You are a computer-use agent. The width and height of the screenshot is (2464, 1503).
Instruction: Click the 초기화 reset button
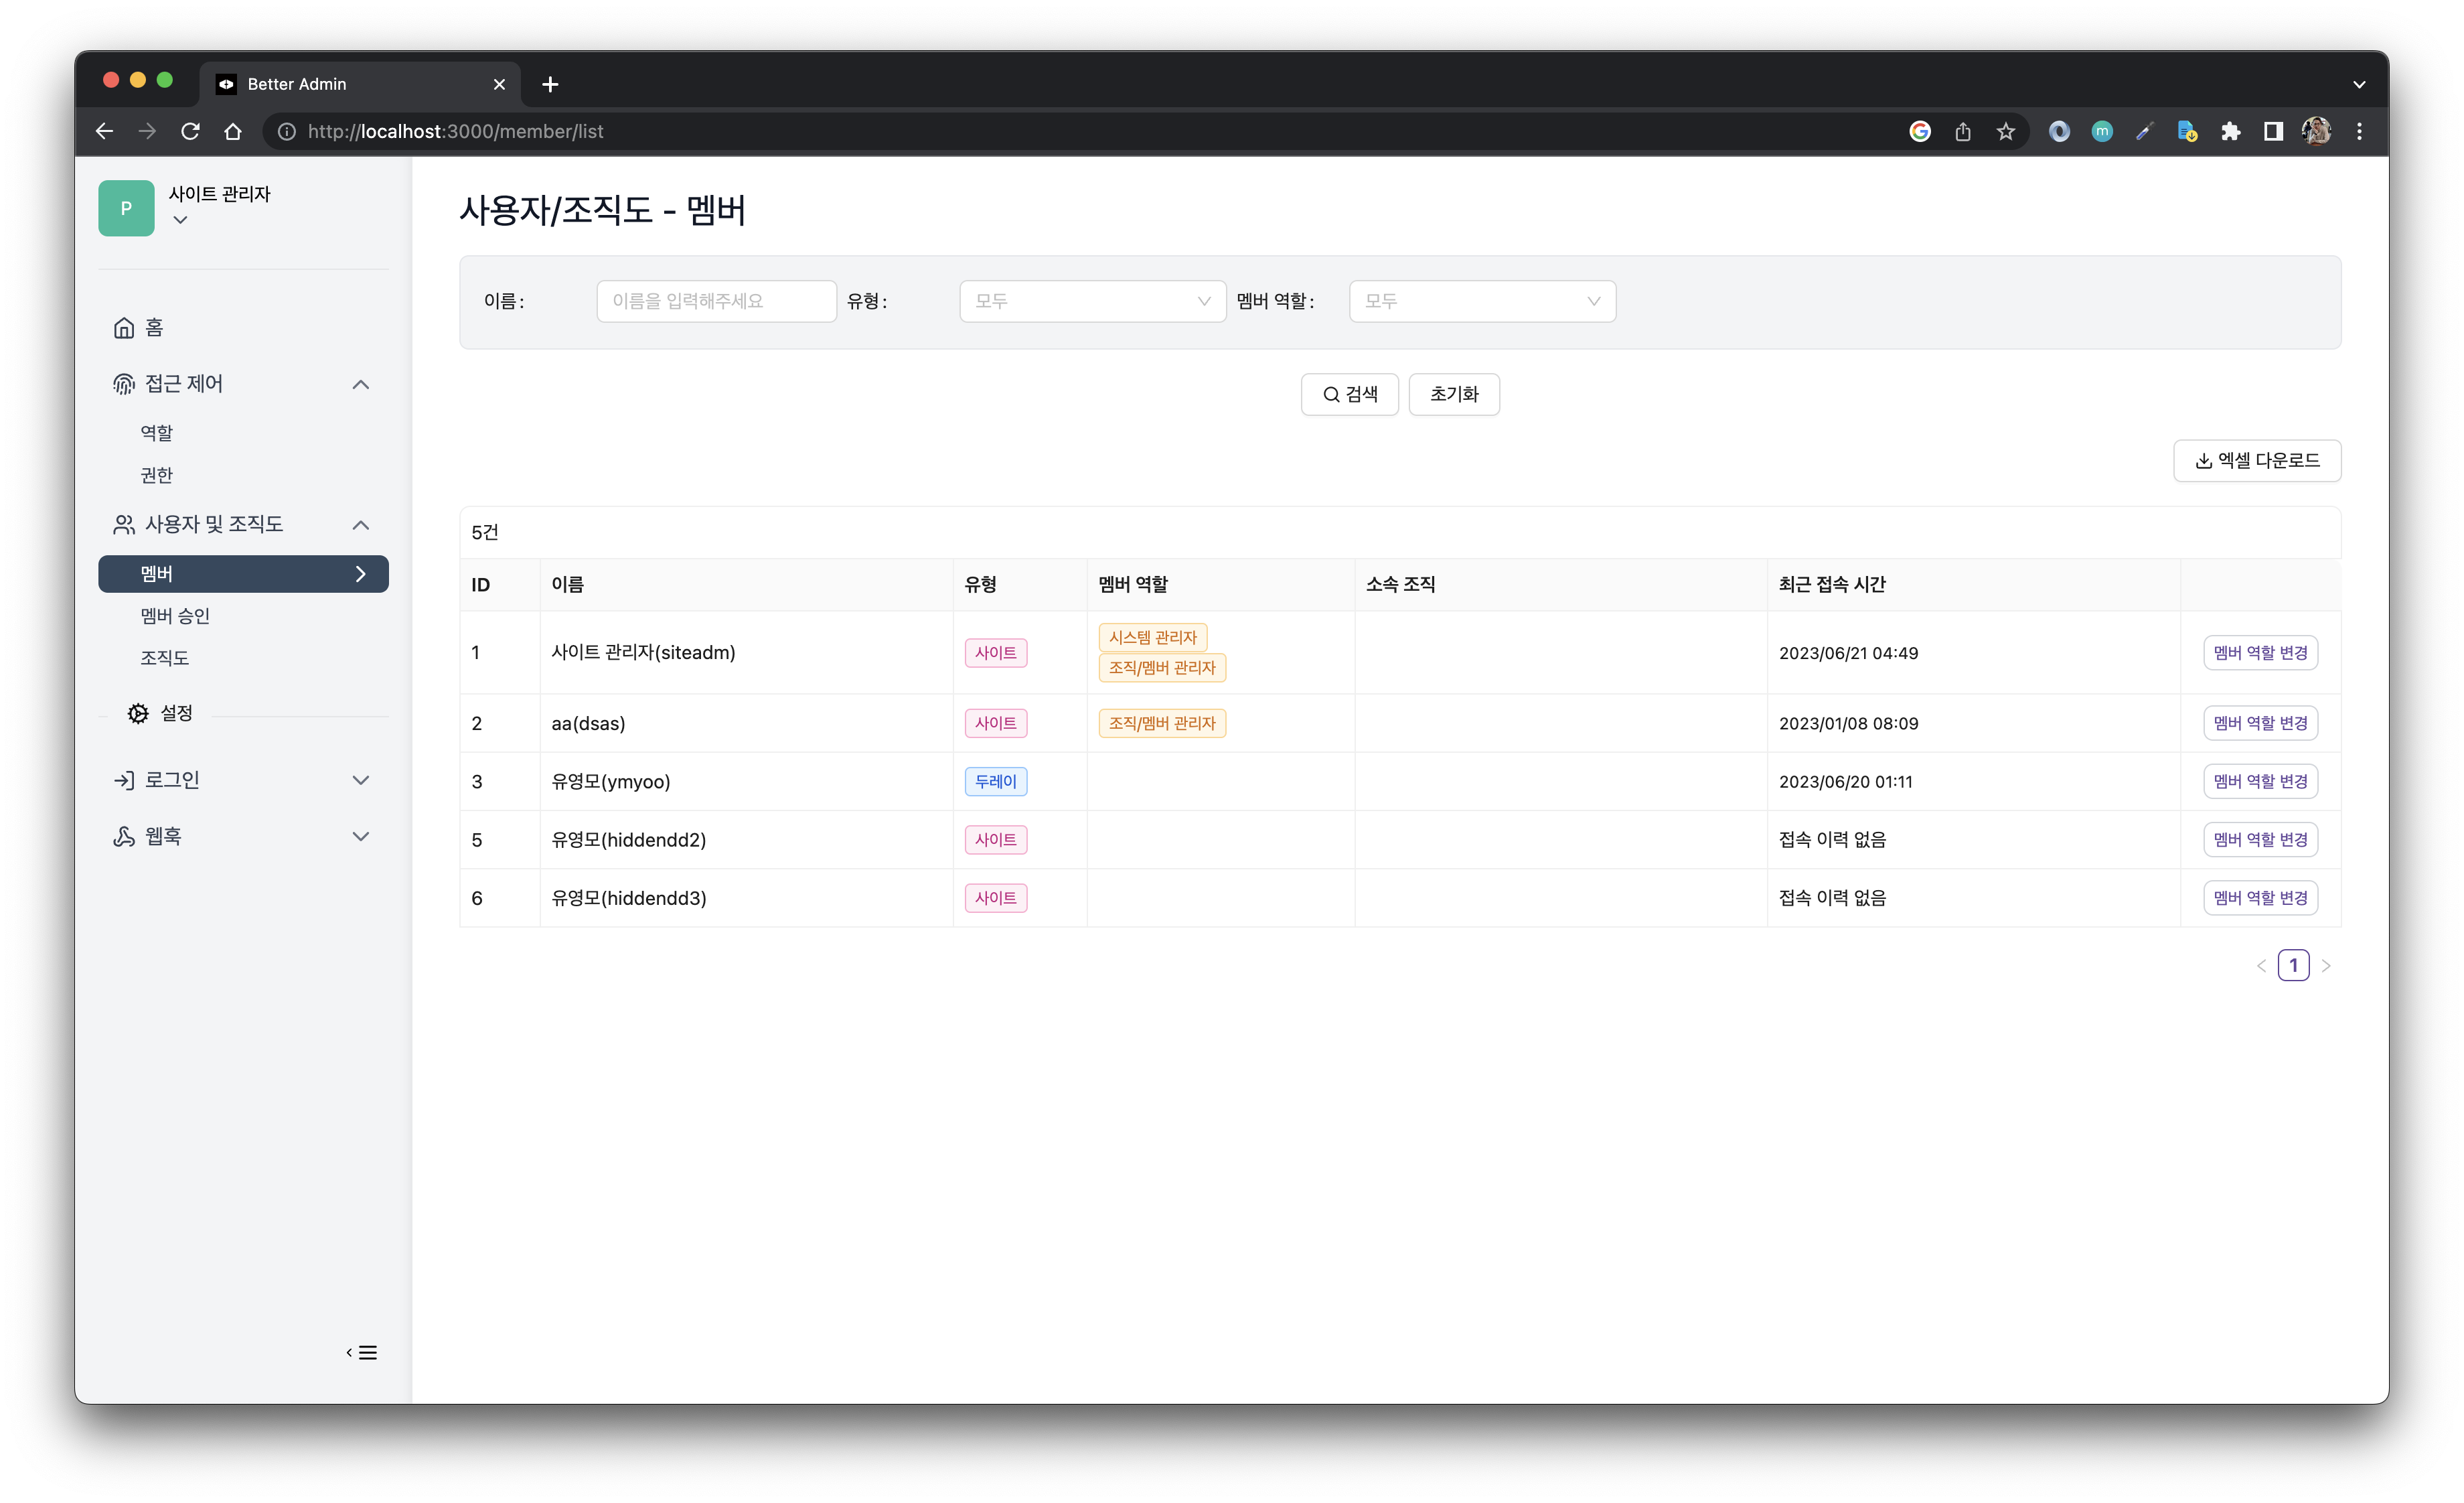pos(1453,393)
